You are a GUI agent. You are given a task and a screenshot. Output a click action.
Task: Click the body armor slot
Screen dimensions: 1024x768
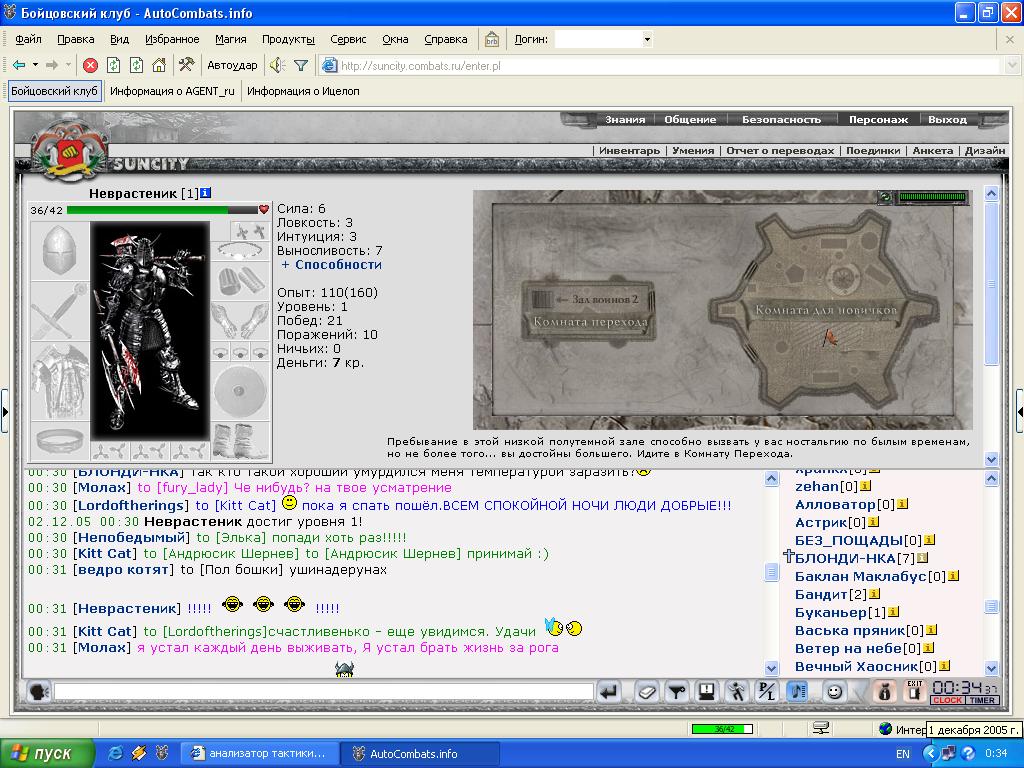click(x=59, y=381)
